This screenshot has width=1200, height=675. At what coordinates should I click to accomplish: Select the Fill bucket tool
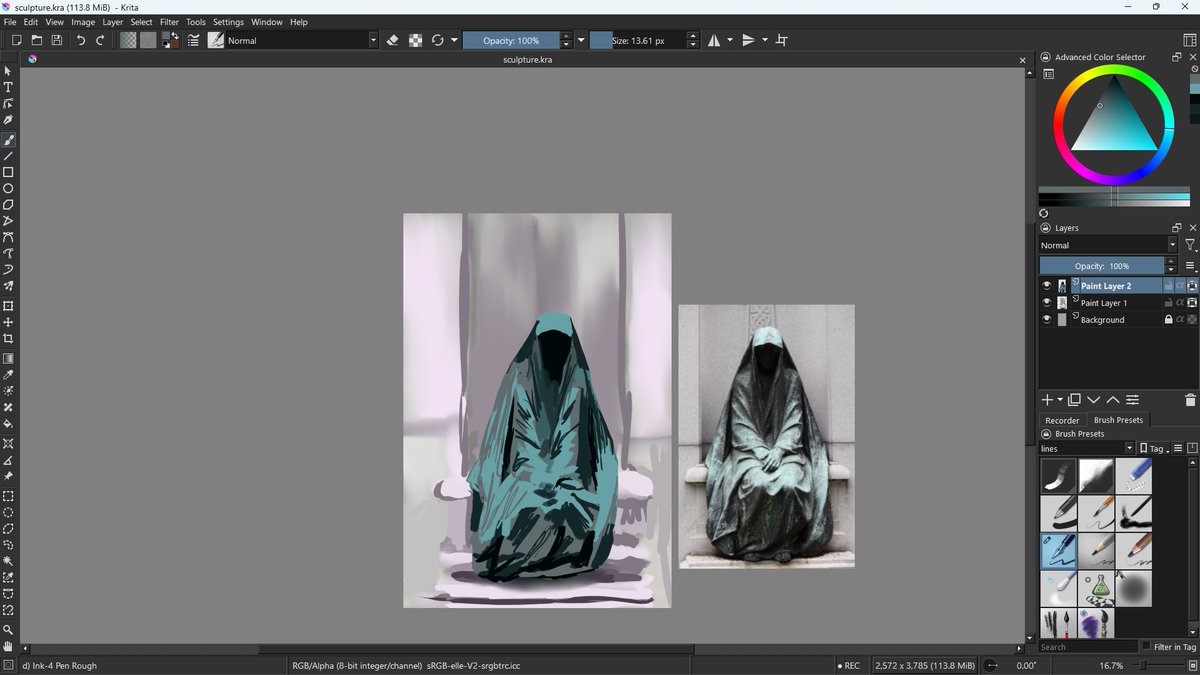point(8,423)
